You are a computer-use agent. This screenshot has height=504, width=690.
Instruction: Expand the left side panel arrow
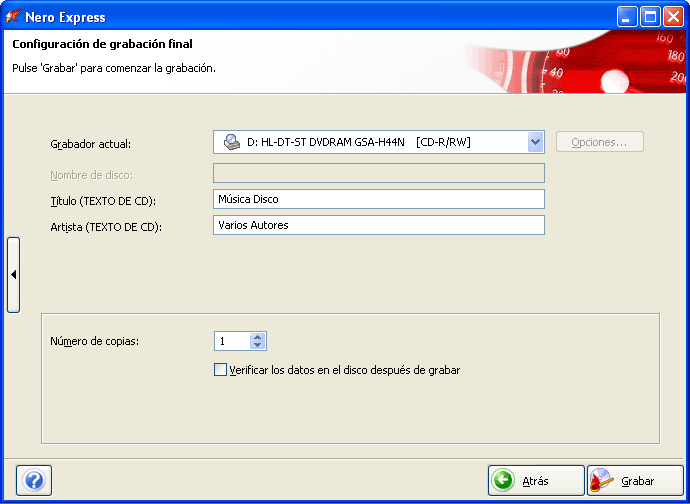(13, 275)
